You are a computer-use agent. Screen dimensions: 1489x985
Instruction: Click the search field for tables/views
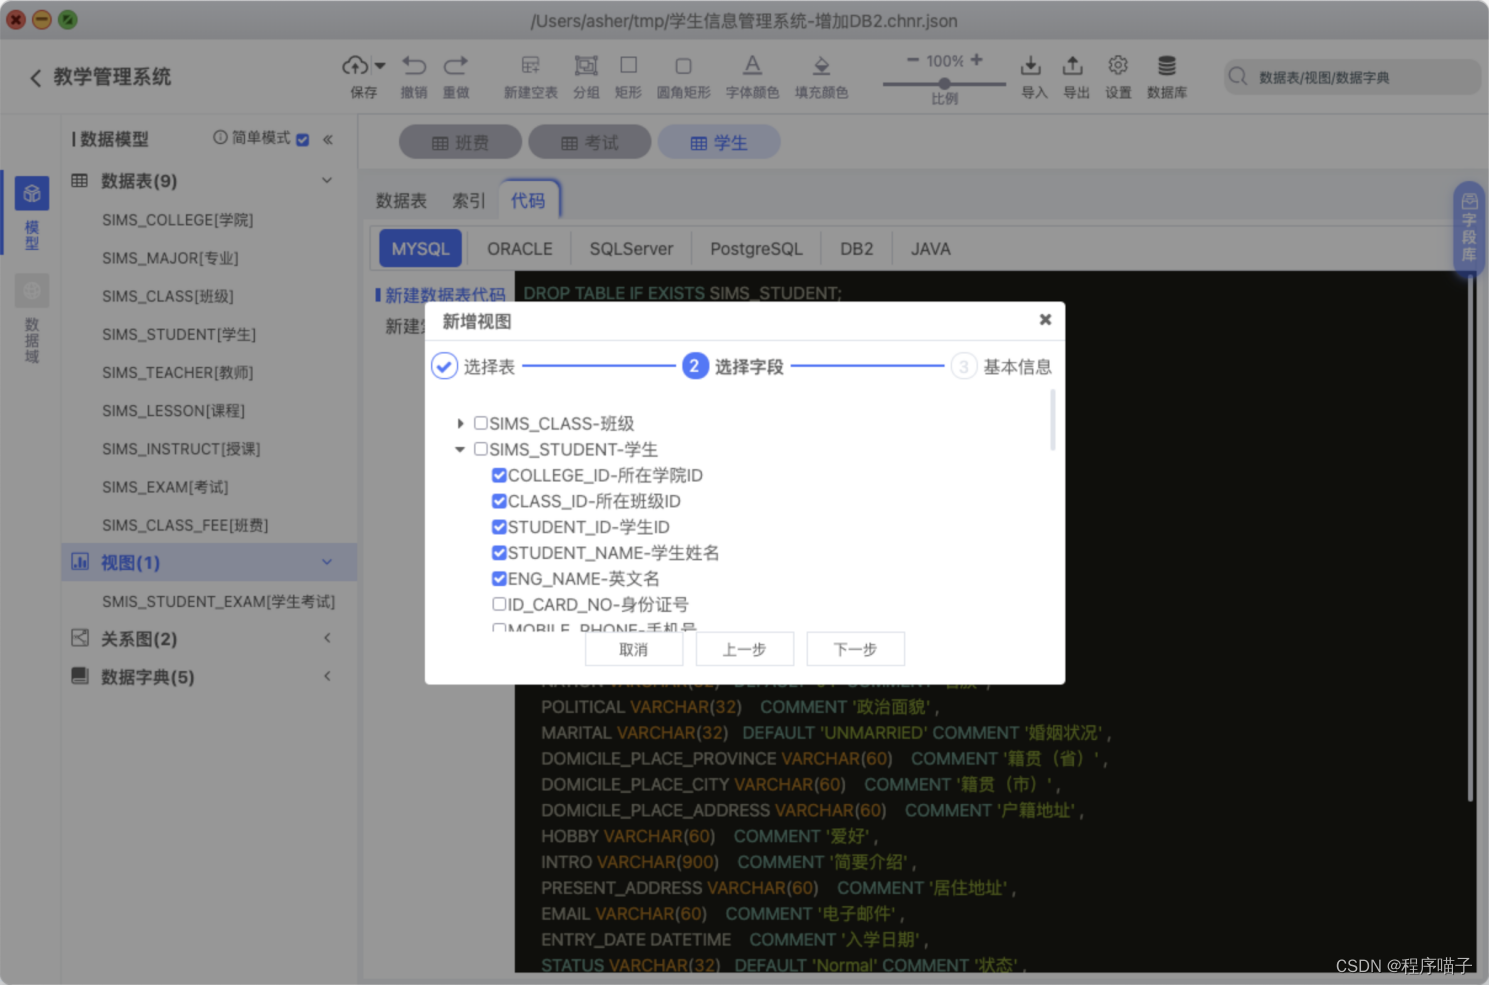coord(1352,77)
